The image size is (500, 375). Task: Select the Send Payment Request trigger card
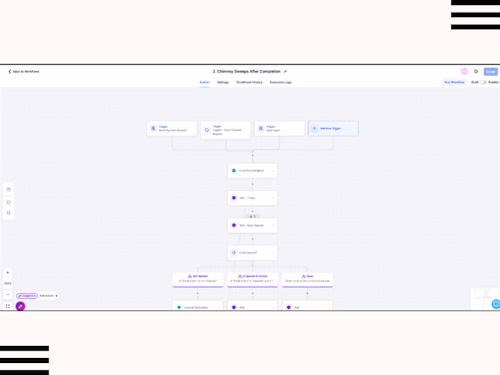pyautogui.click(x=172, y=129)
